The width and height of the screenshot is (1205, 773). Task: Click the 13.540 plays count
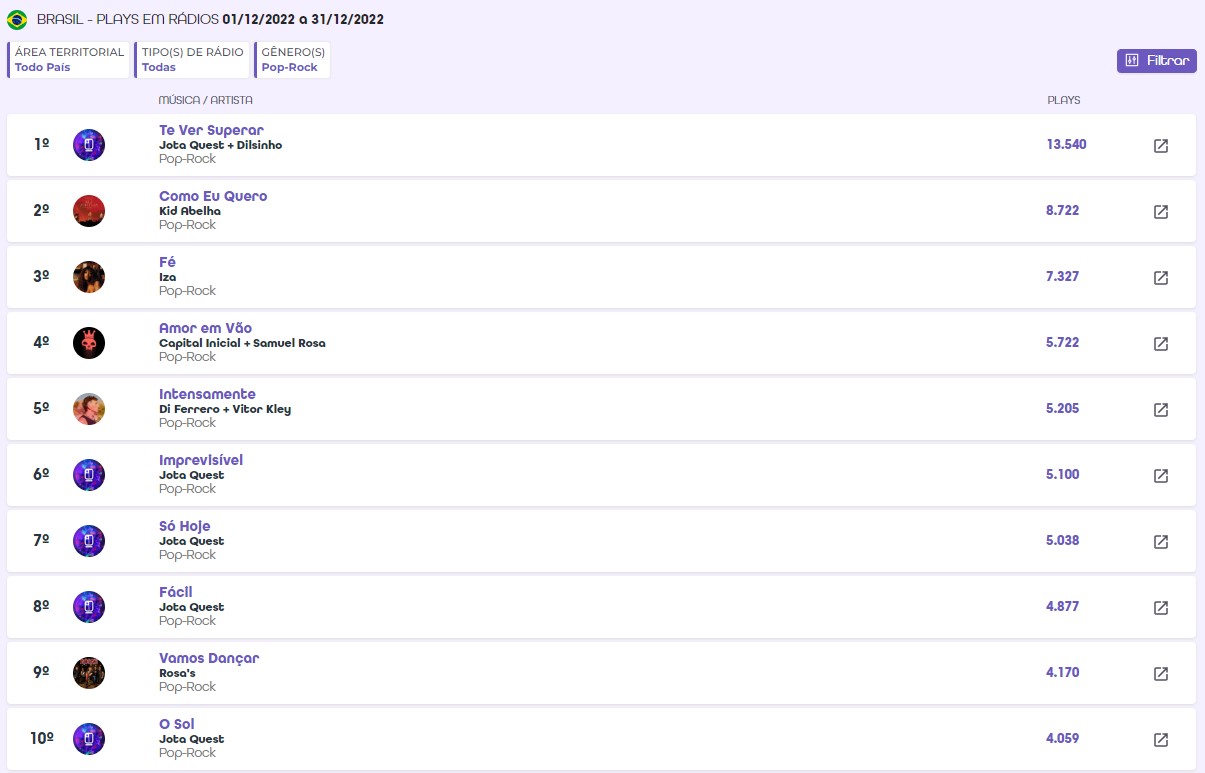tap(1066, 144)
